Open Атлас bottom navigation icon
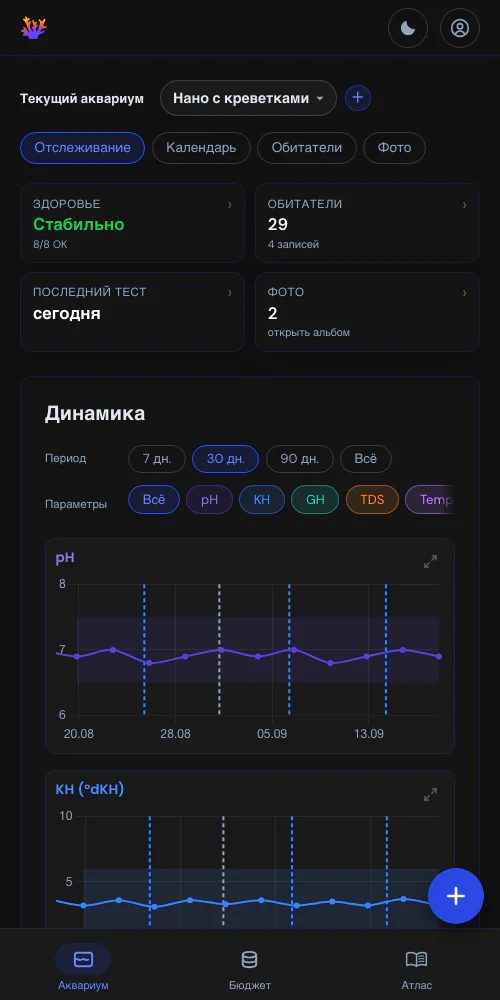500x1000 pixels. click(x=416, y=959)
